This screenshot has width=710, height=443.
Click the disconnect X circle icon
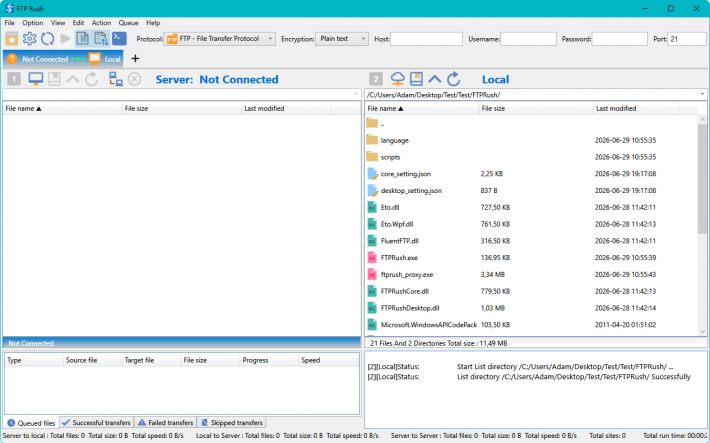(x=134, y=79)
